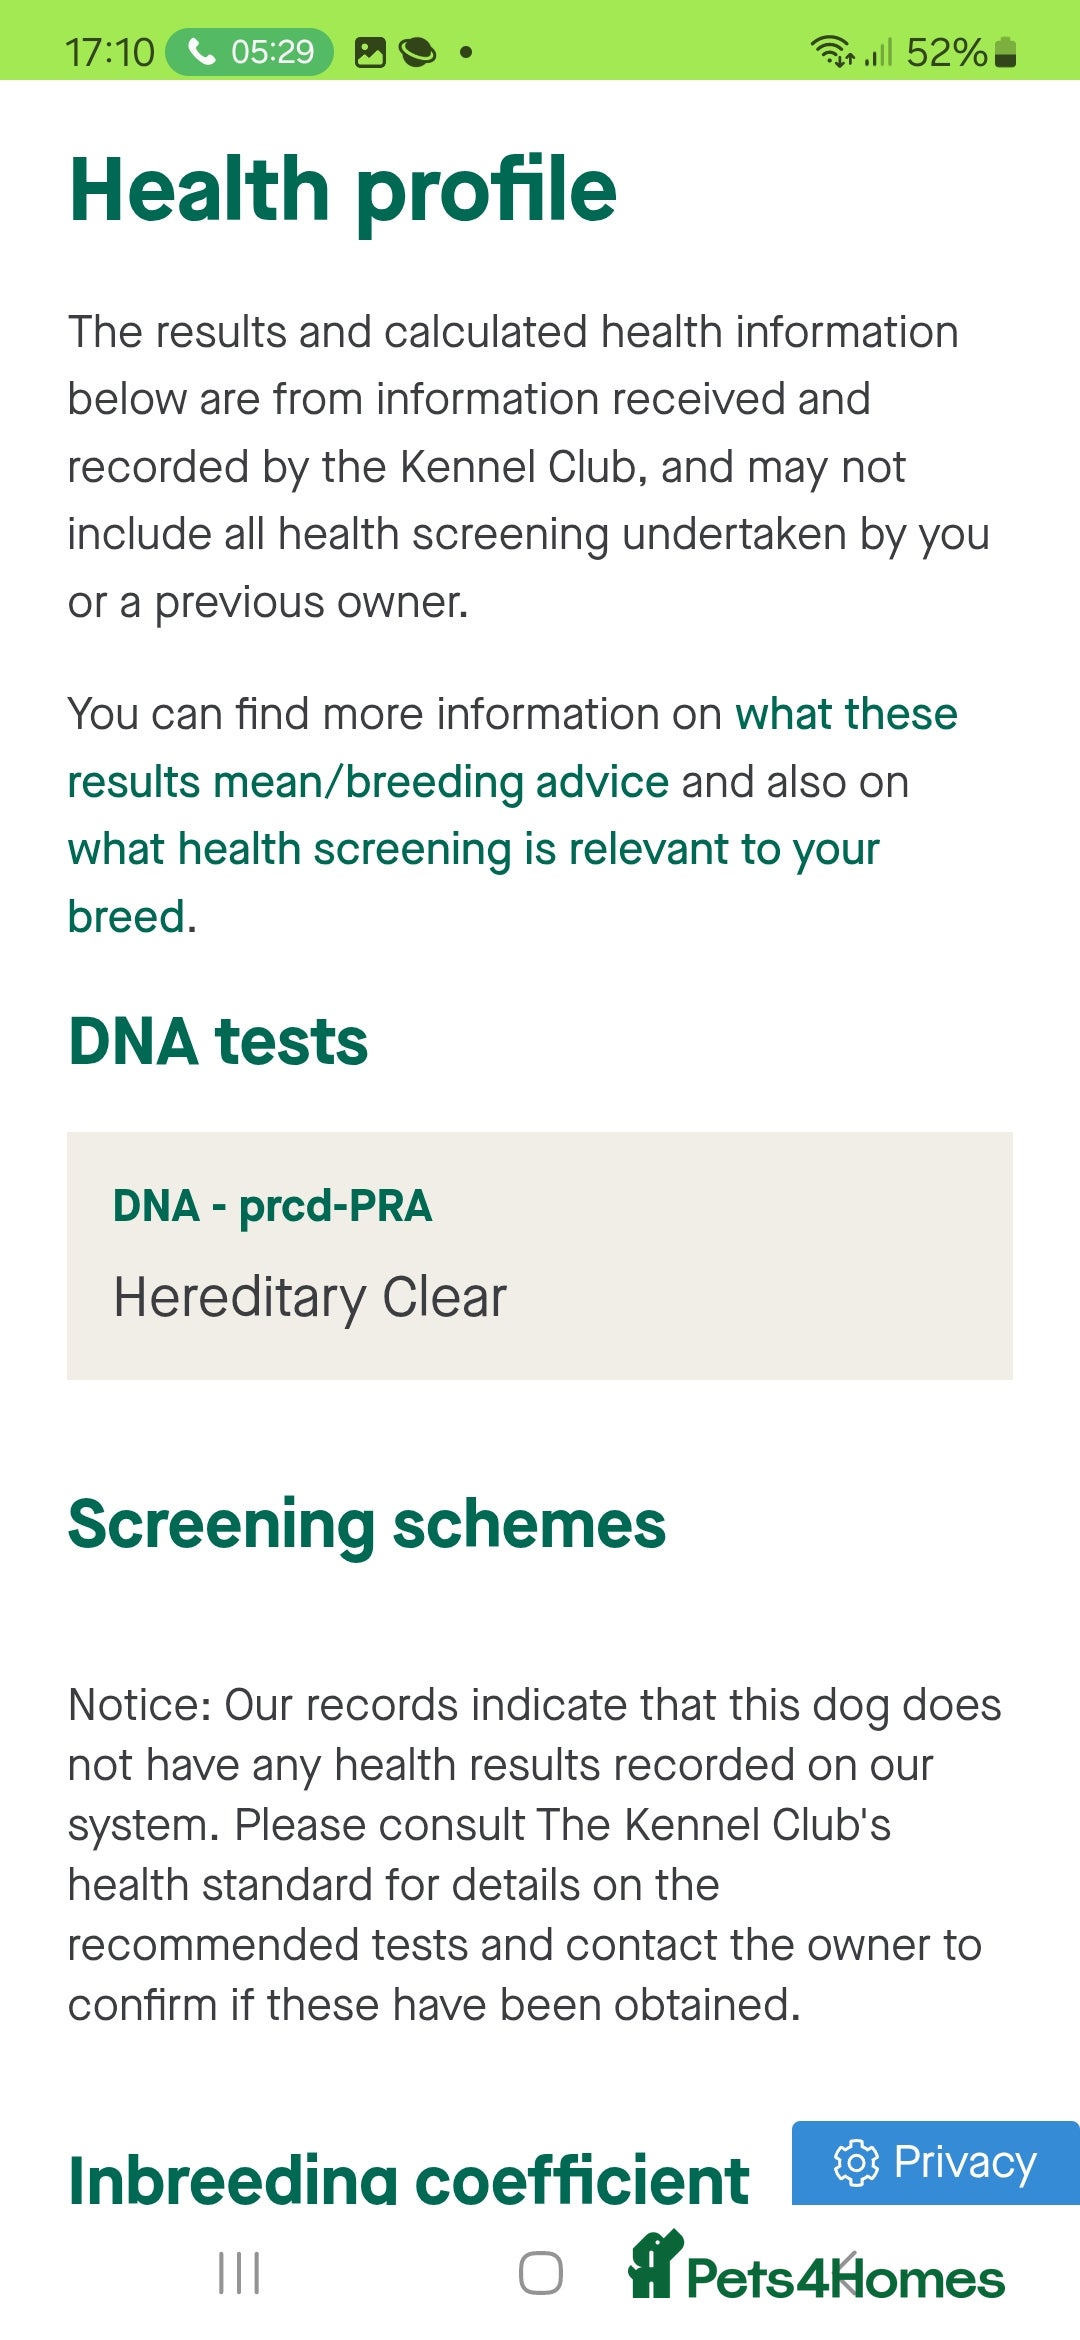Tap the Hereditary Clear result text
The image size is (1080, 2340).
(x=310, y=1298)
